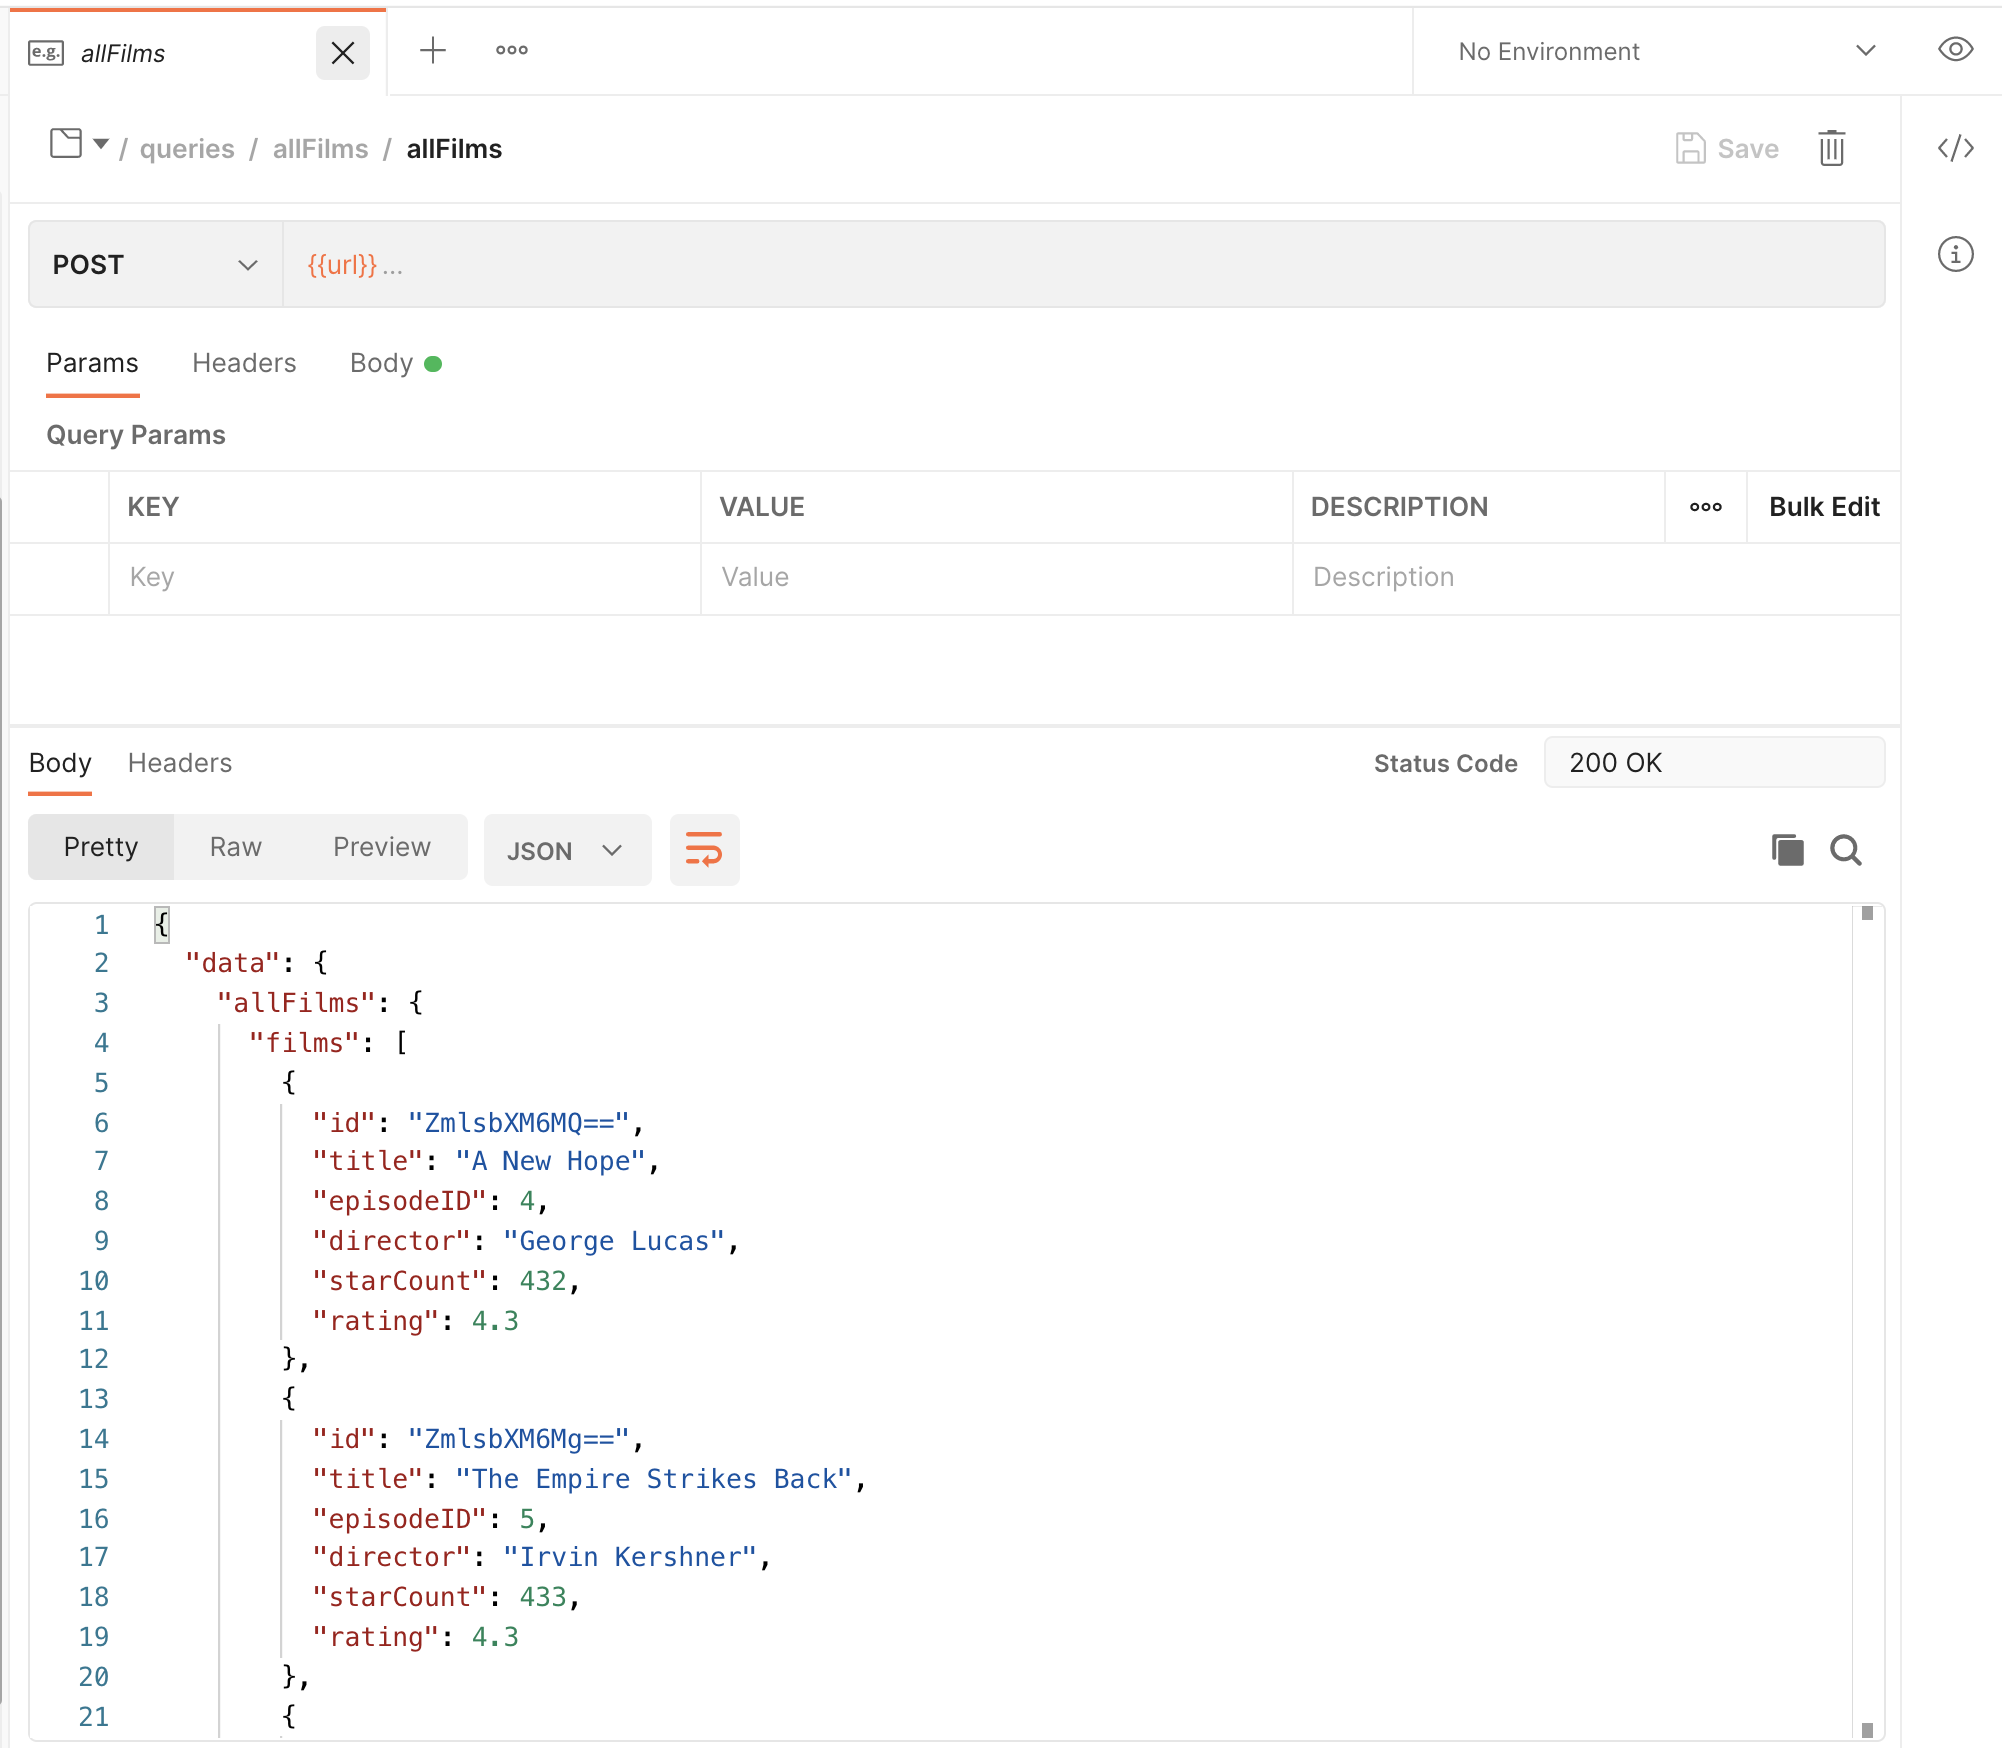Expand the POST method dropdown
Image resolution: width=2002 pixels, height=1748 pixels.
155,265
